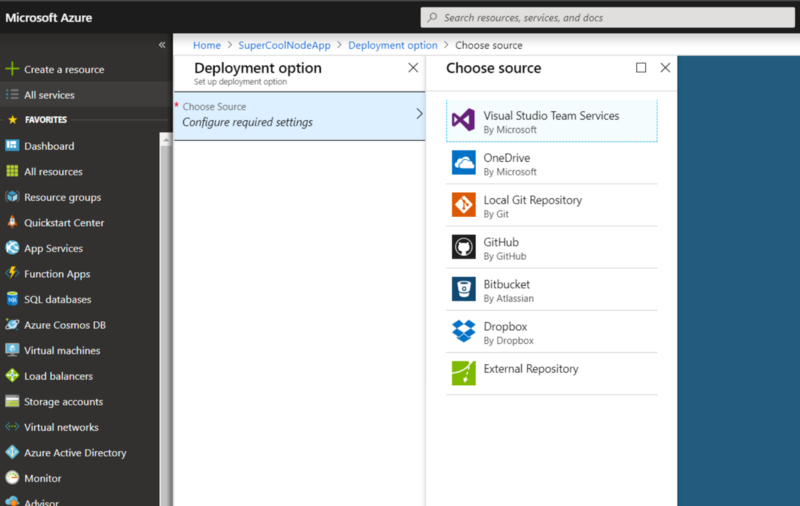Collapse the sidebar with double chevron
Viewport: 800px width, 506px height.
pos(162,45)
